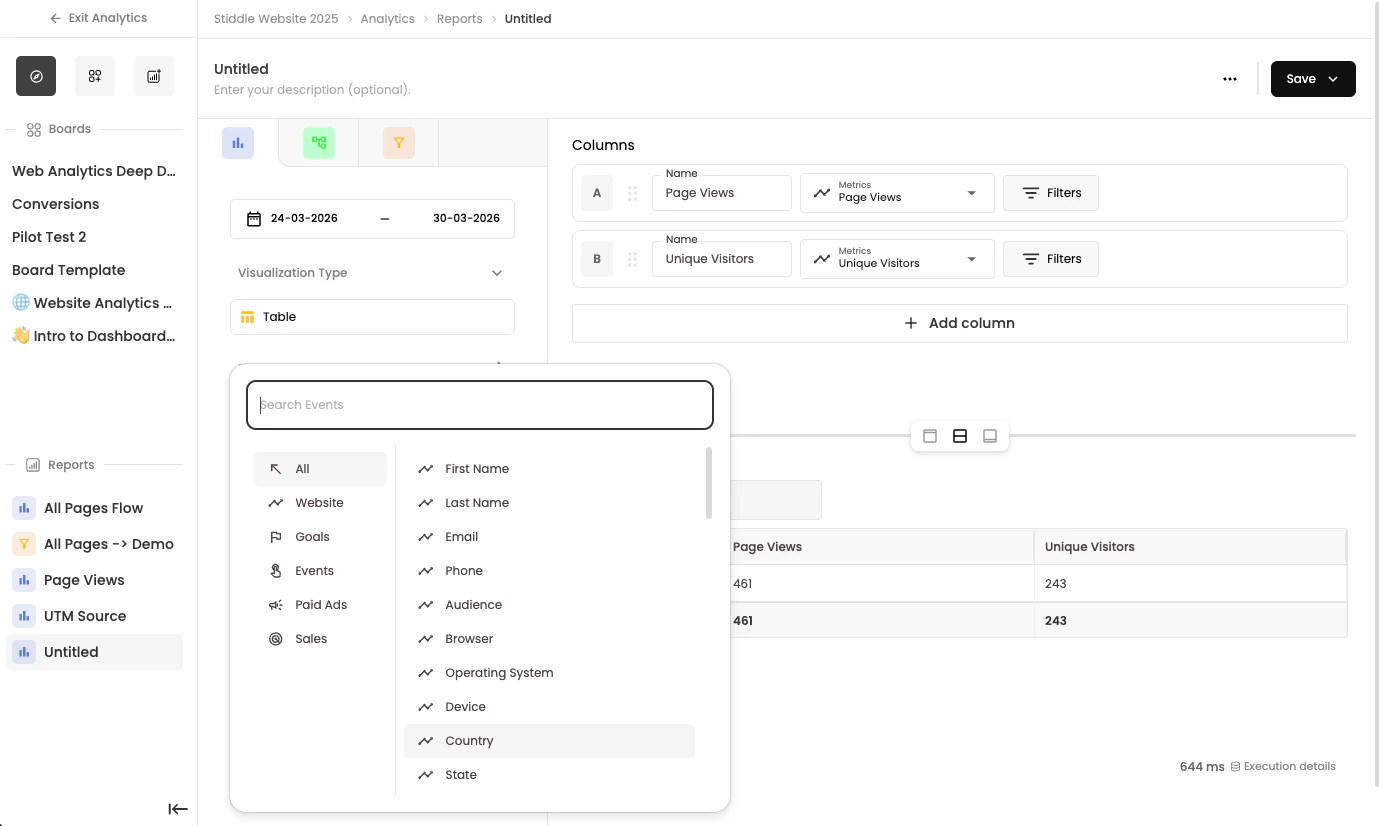Click the events list scrollbar
1379x826 pixels.
point(709,483)
